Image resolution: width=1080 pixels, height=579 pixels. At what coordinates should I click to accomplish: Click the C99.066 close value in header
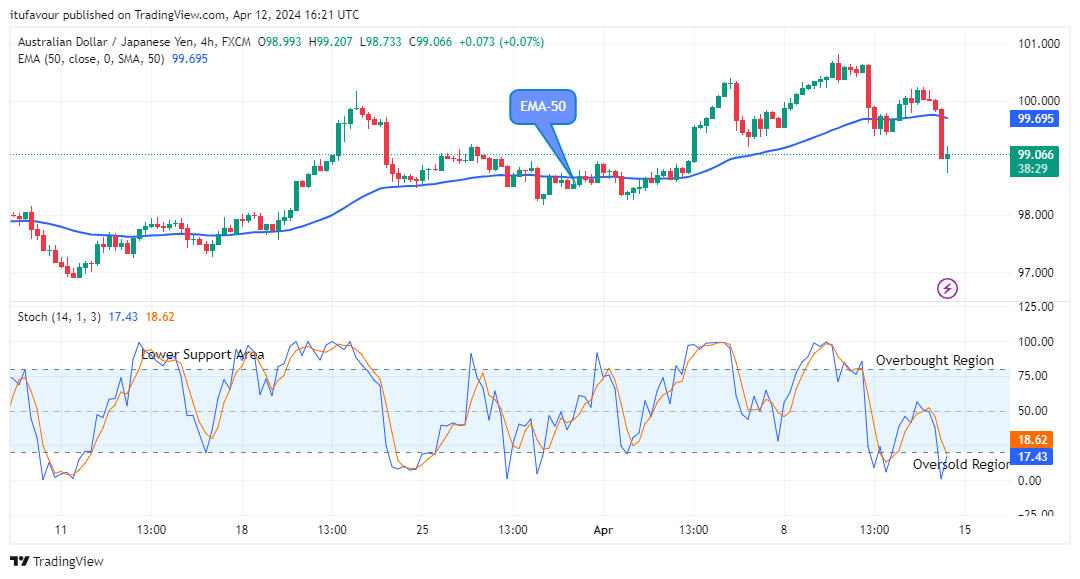point(430,42)
